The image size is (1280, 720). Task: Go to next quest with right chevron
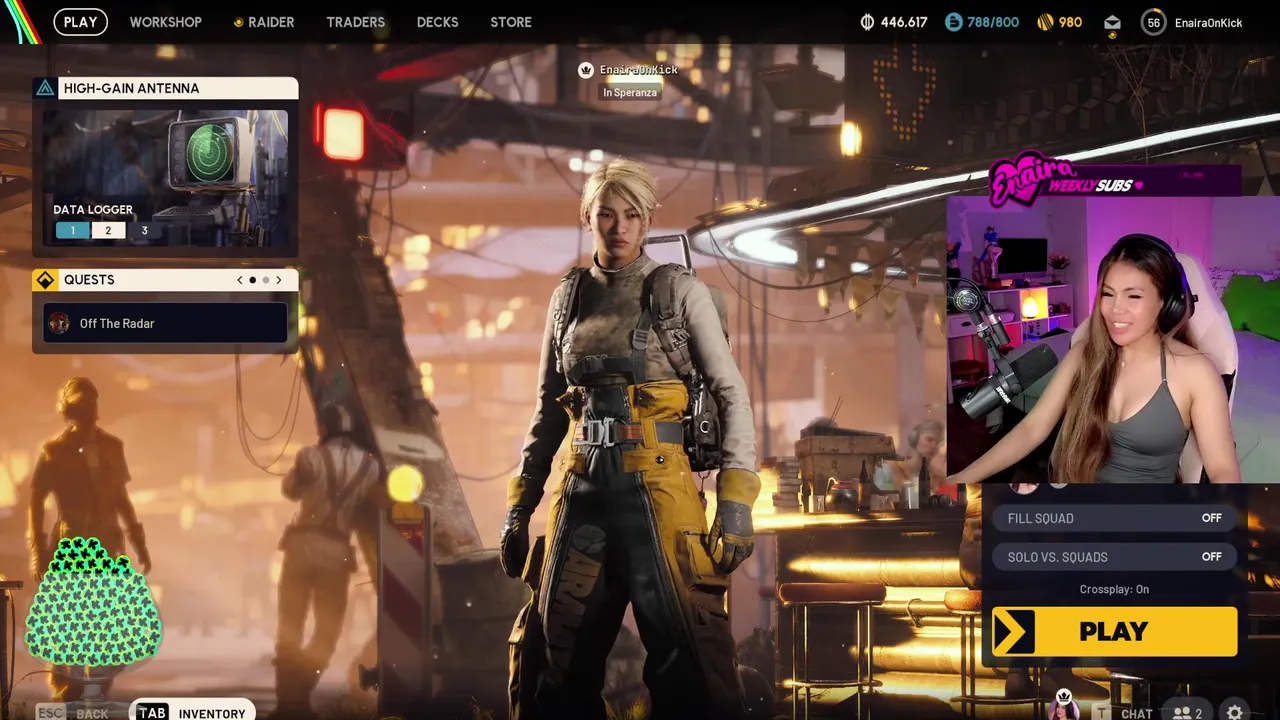[x=278, y=280]
